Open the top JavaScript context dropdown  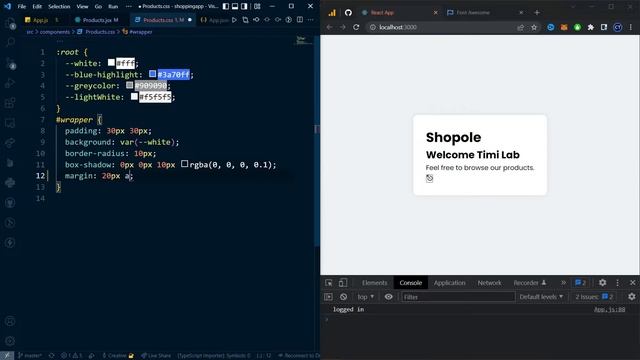(x=366, y=297)
